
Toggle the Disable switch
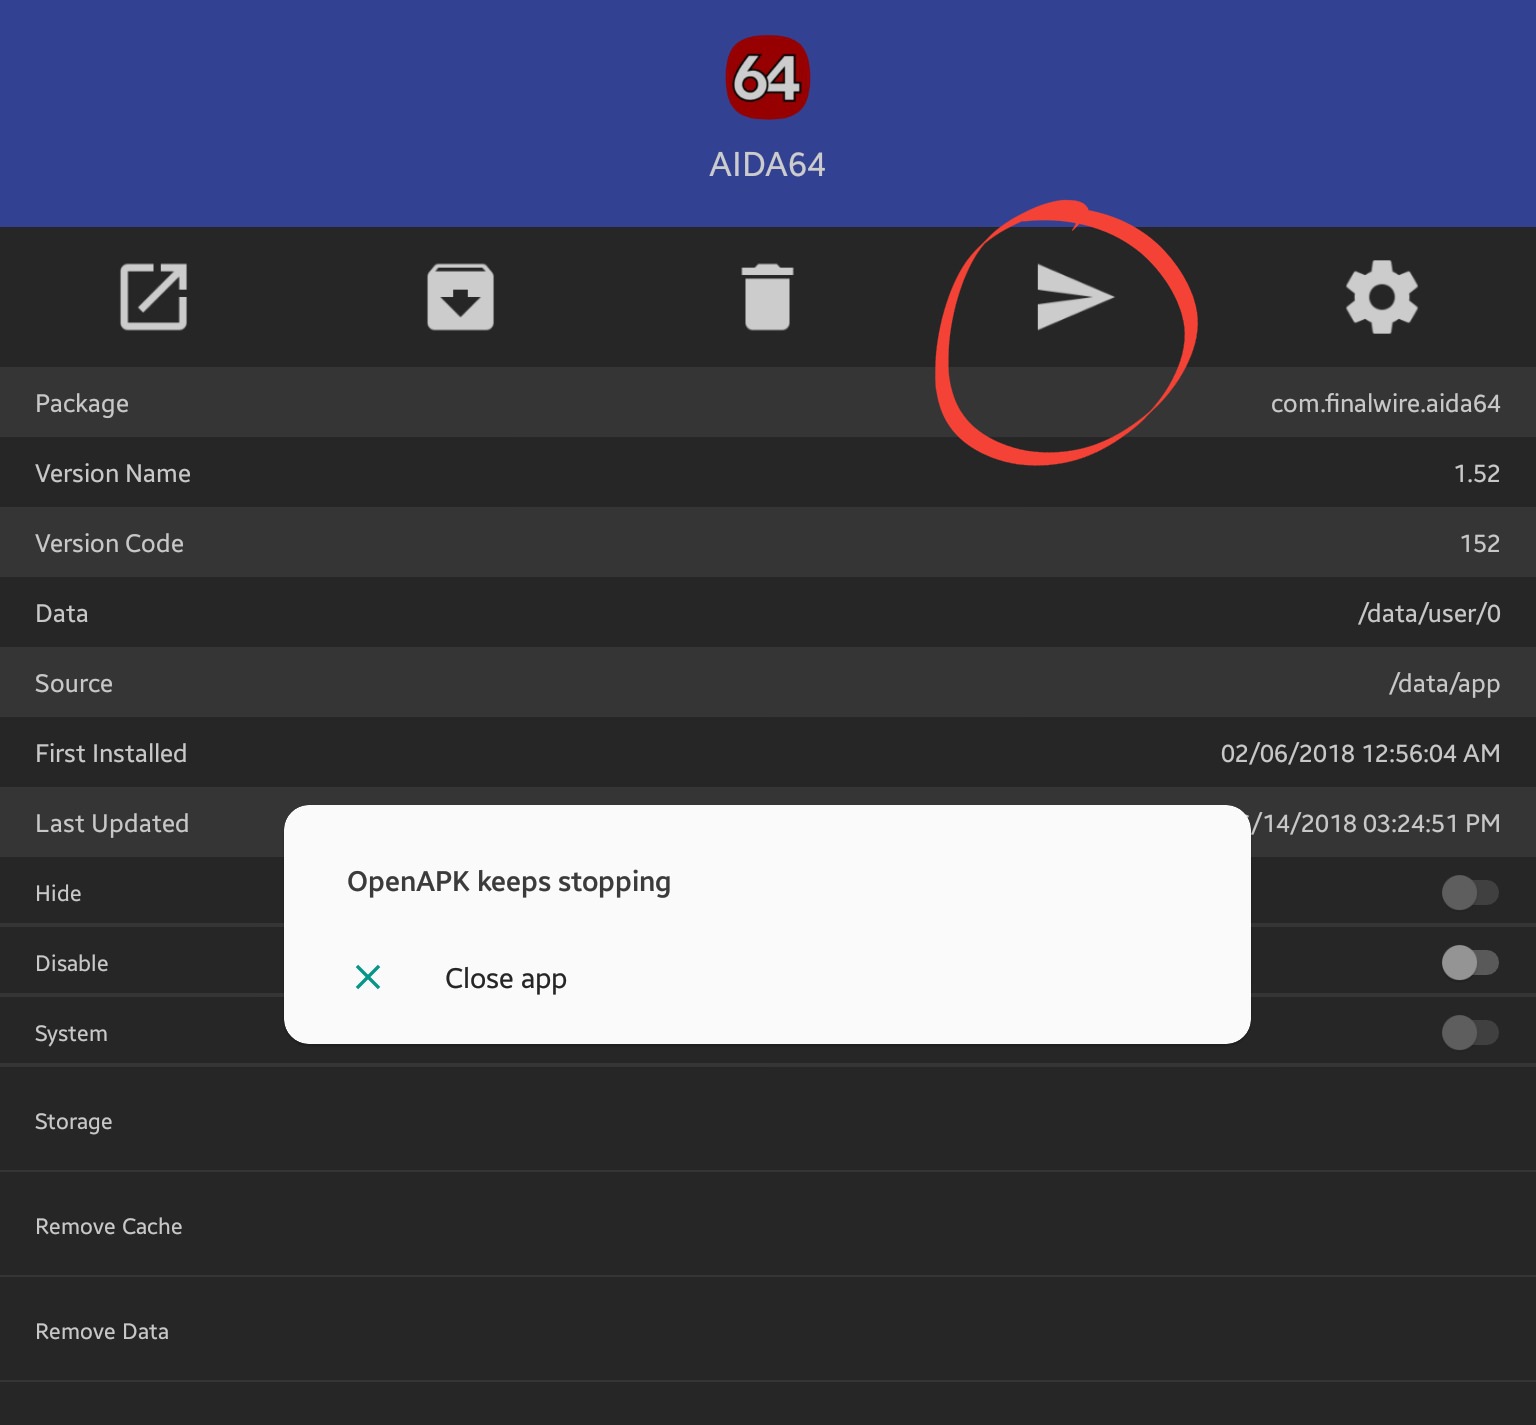tap(1470, 963)
